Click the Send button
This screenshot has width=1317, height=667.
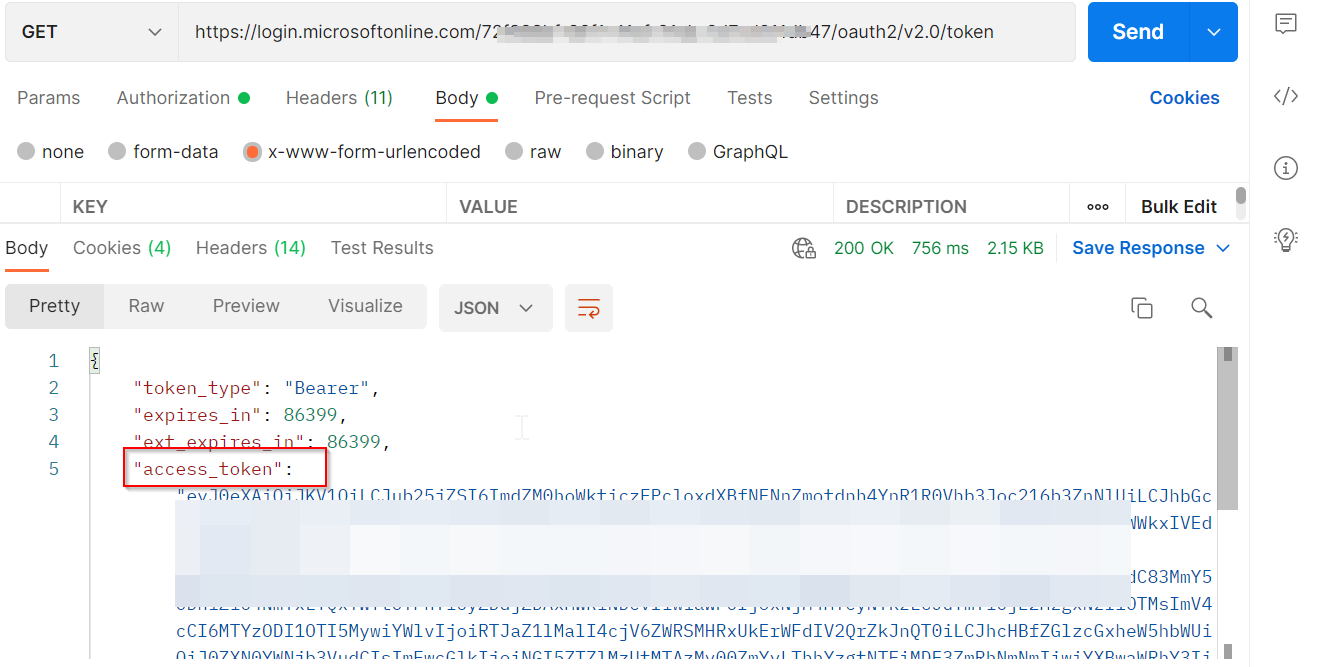coord(1138,32)
